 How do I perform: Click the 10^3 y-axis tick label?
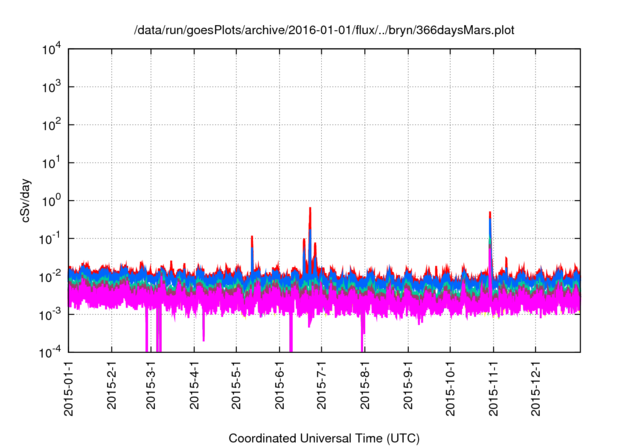click(51, 87)
